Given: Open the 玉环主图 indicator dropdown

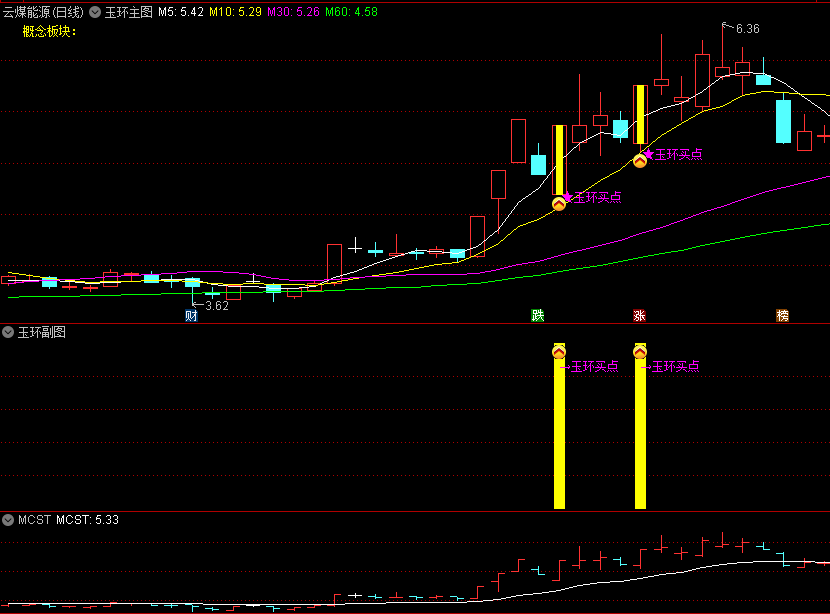Looking at the screenshot, I should click(x=95, y=12).
